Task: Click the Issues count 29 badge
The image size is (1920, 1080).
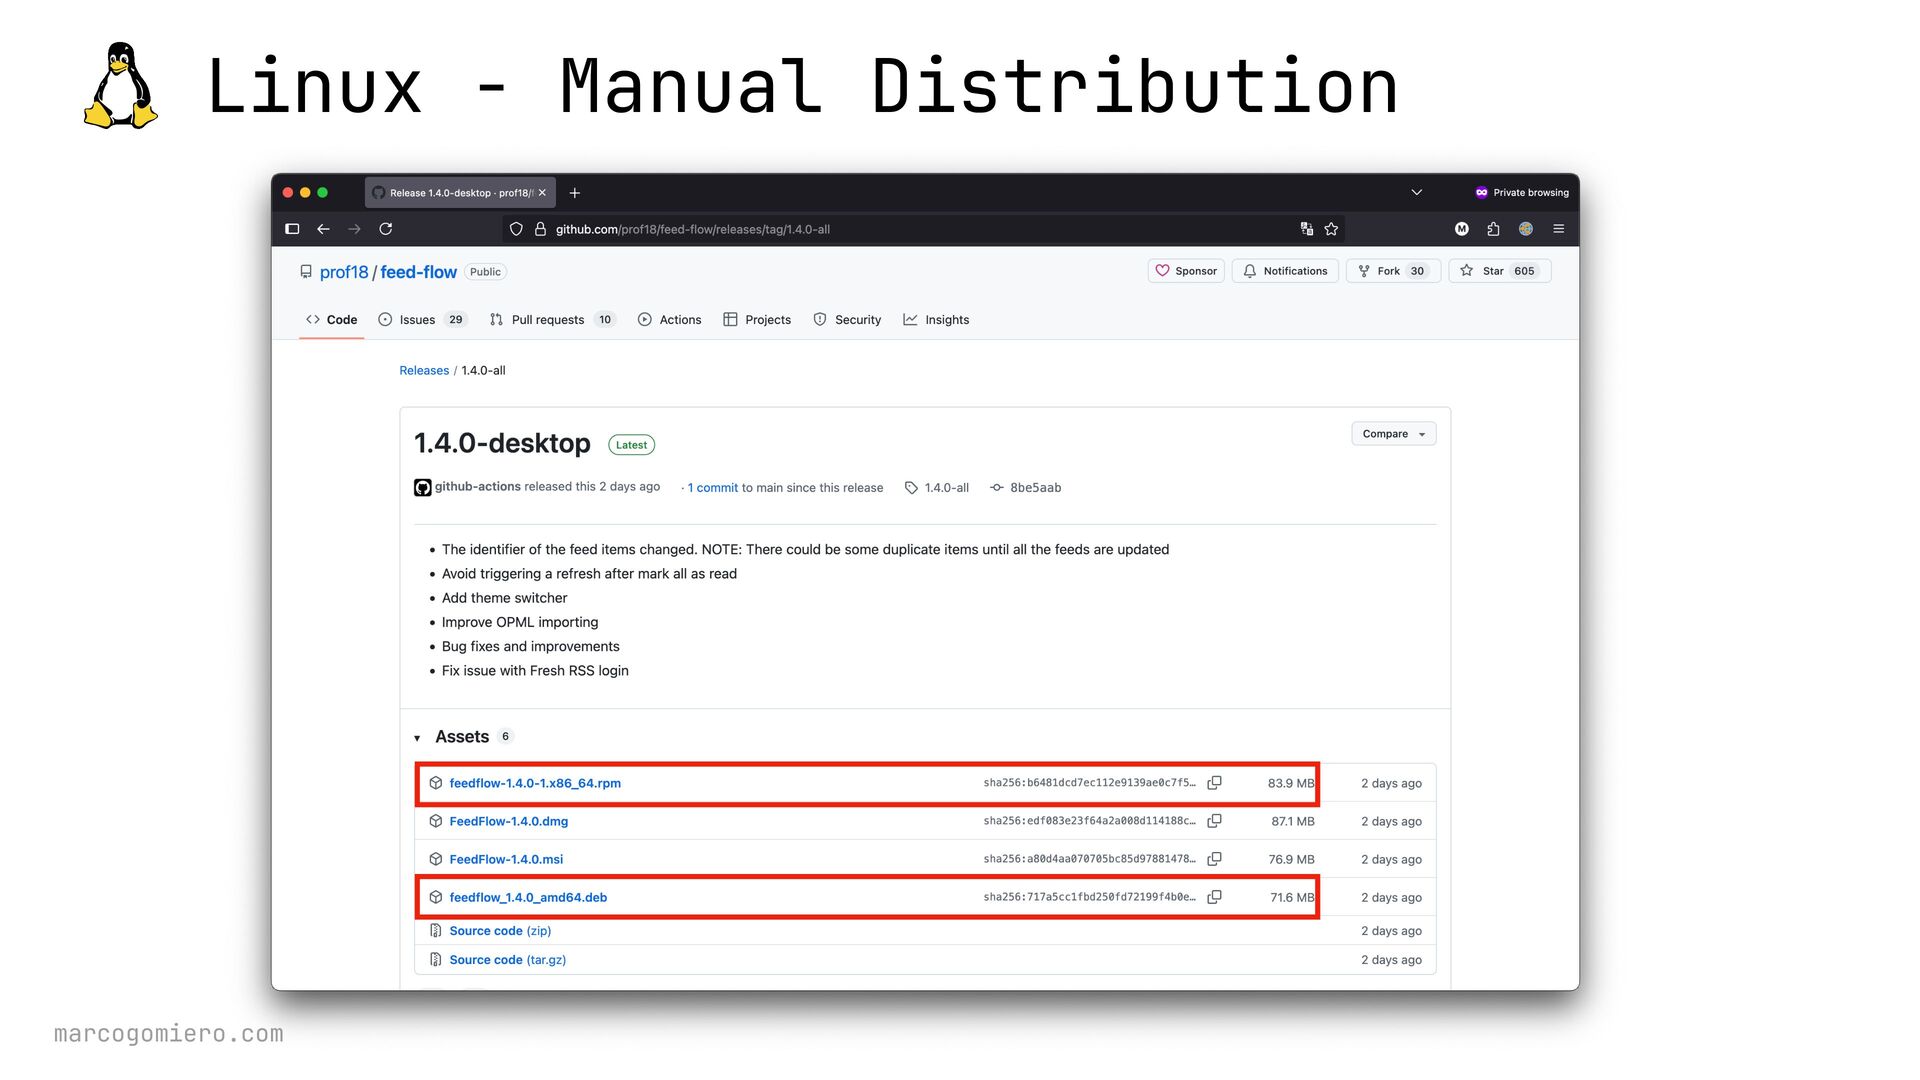Action: [x=456, y=320]
